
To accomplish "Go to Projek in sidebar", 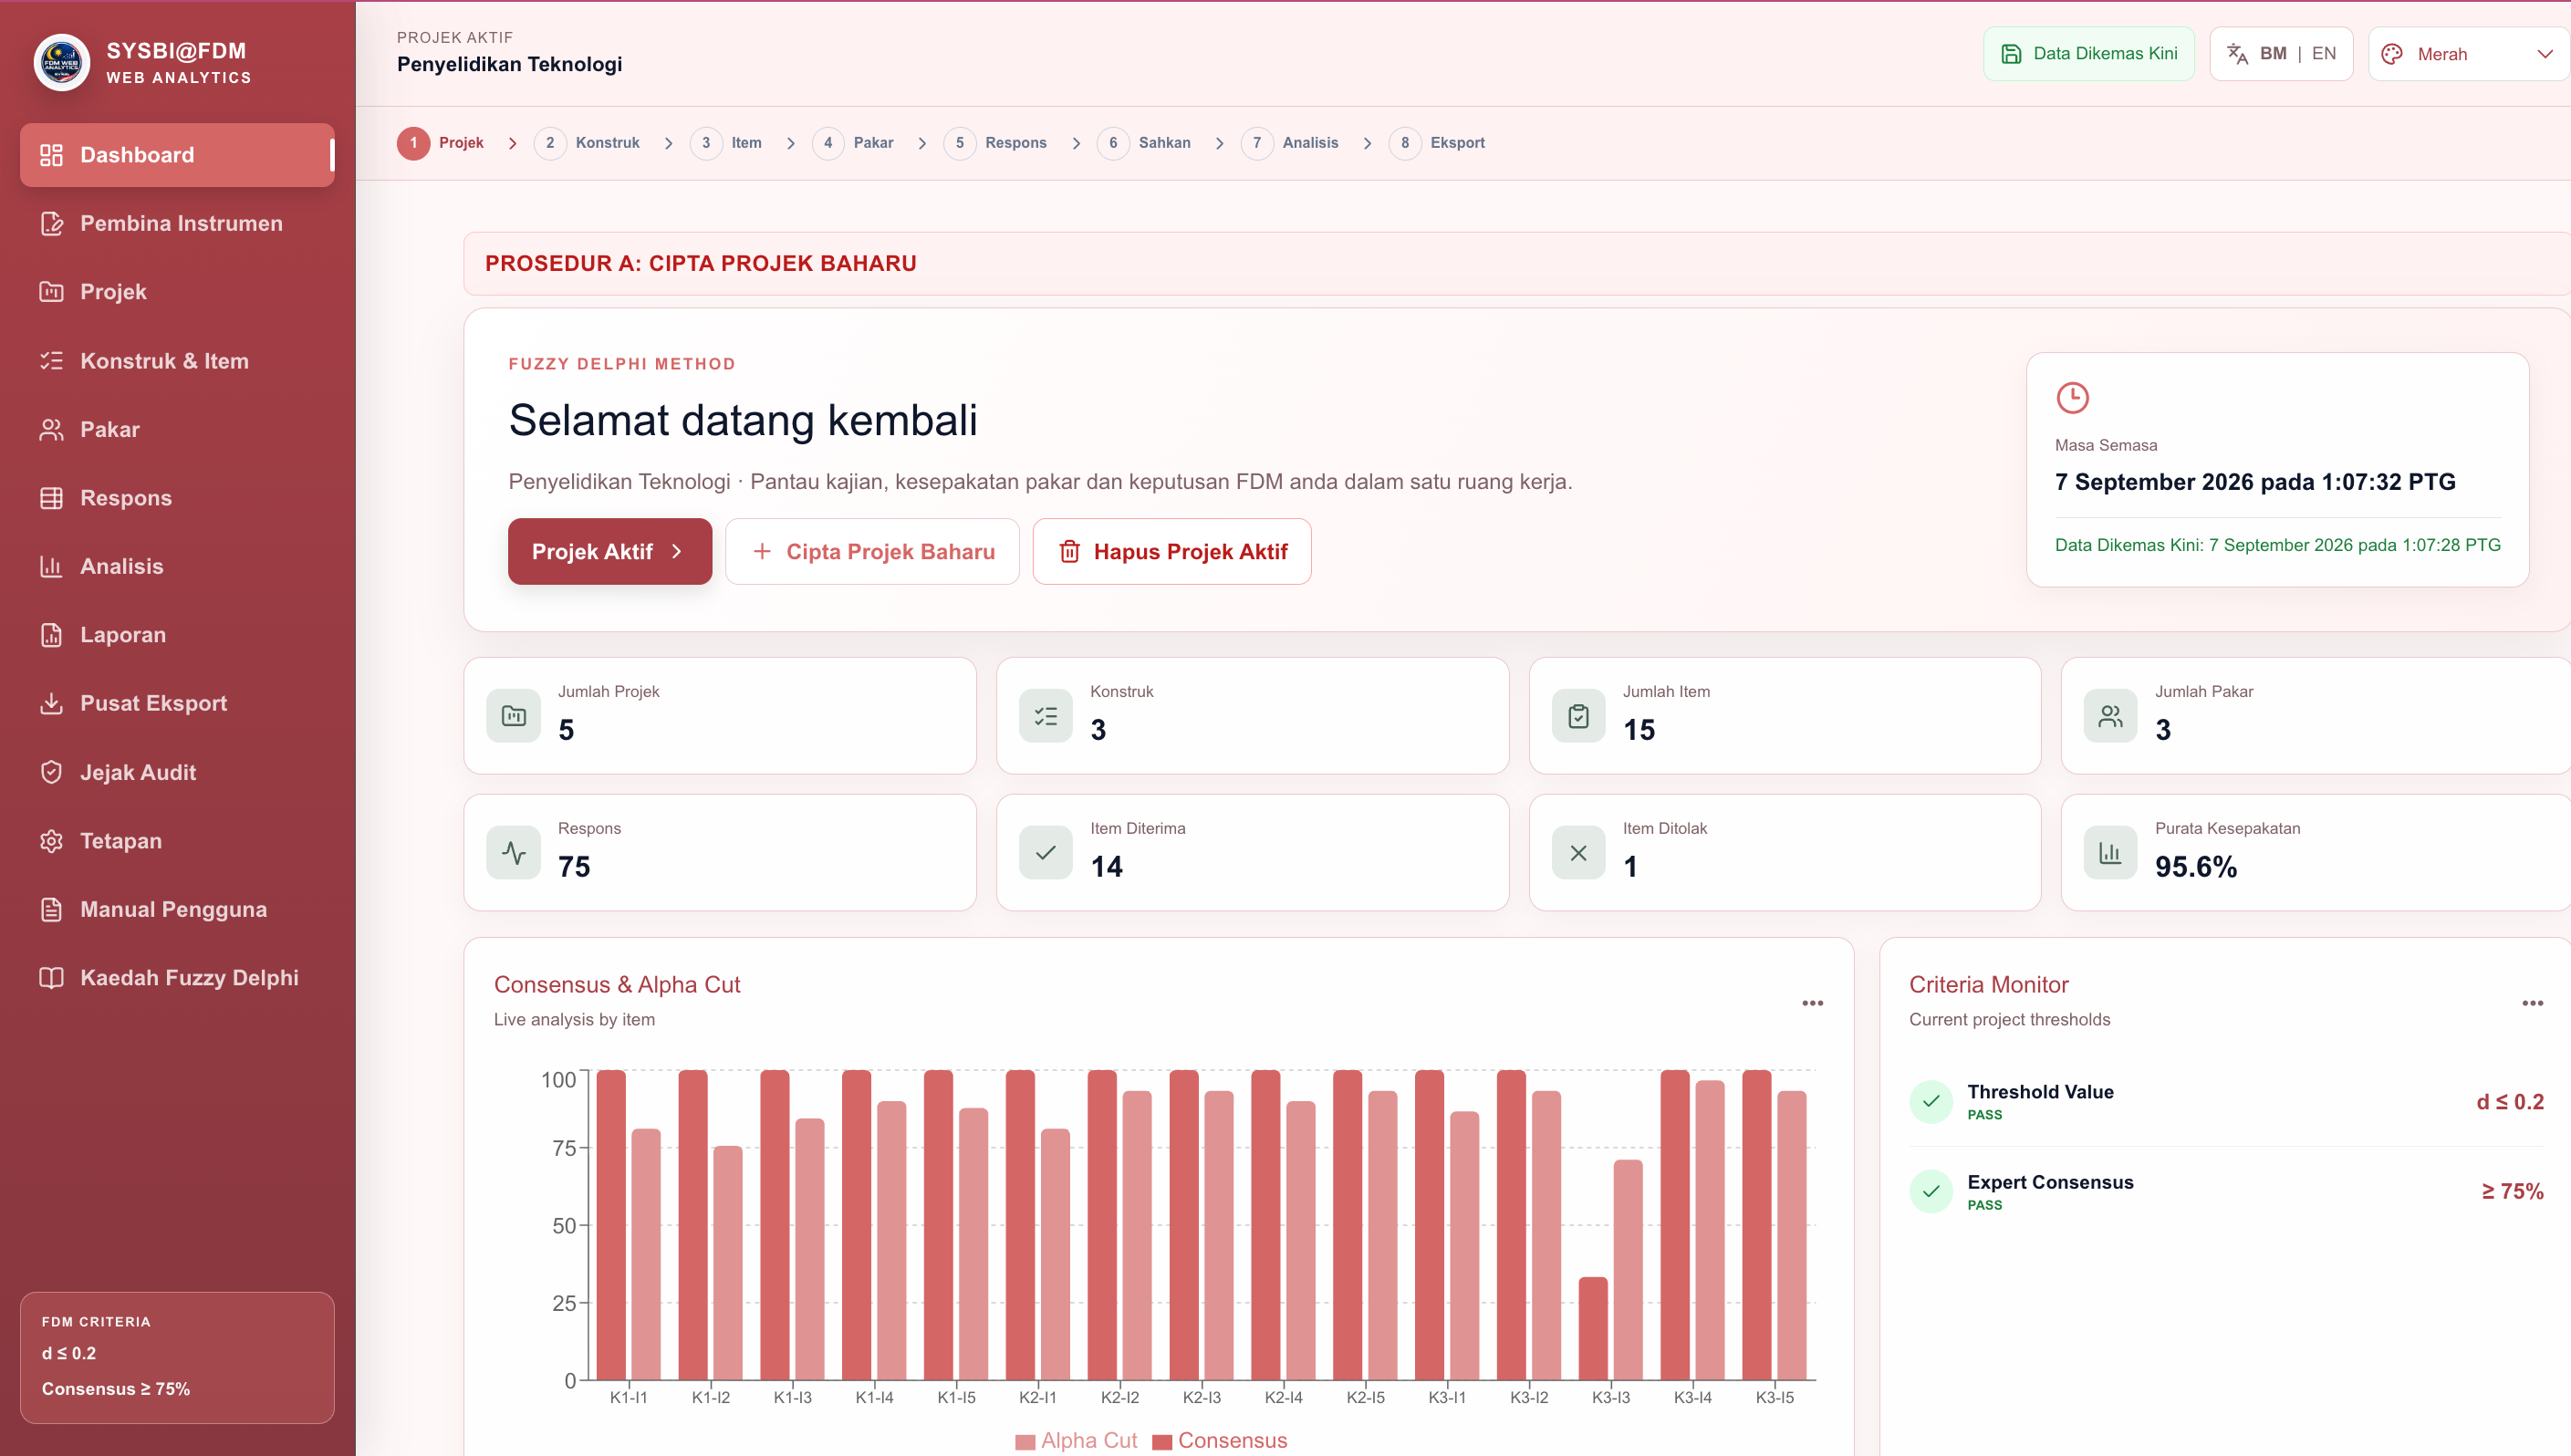I will click(x=177, y=292).
